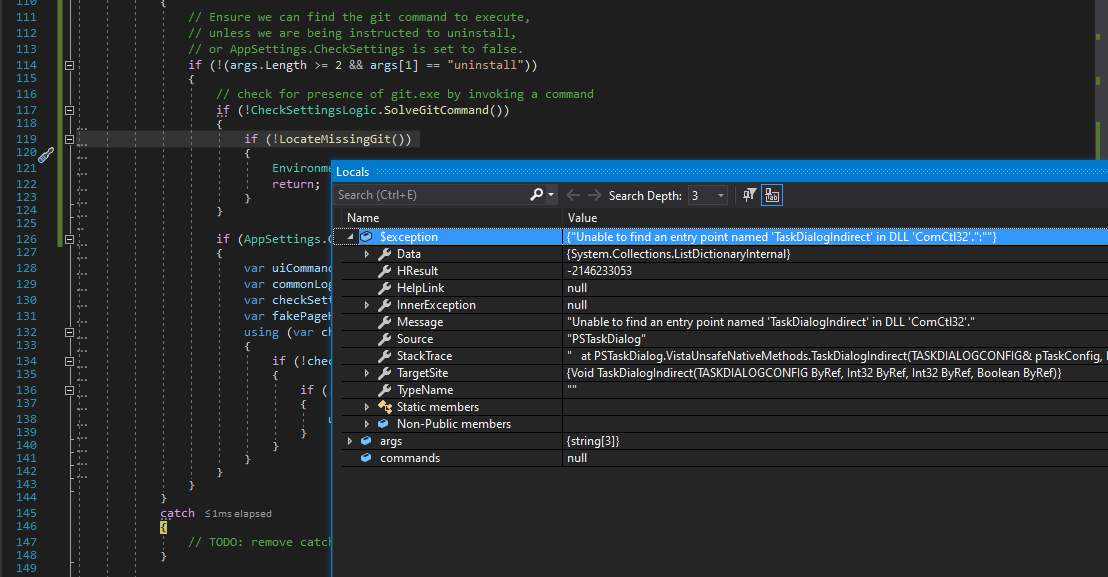Viewport: 1108px width, 577px height.
Task: Collapse the if block region at line 119
Action: click(68, 139)
